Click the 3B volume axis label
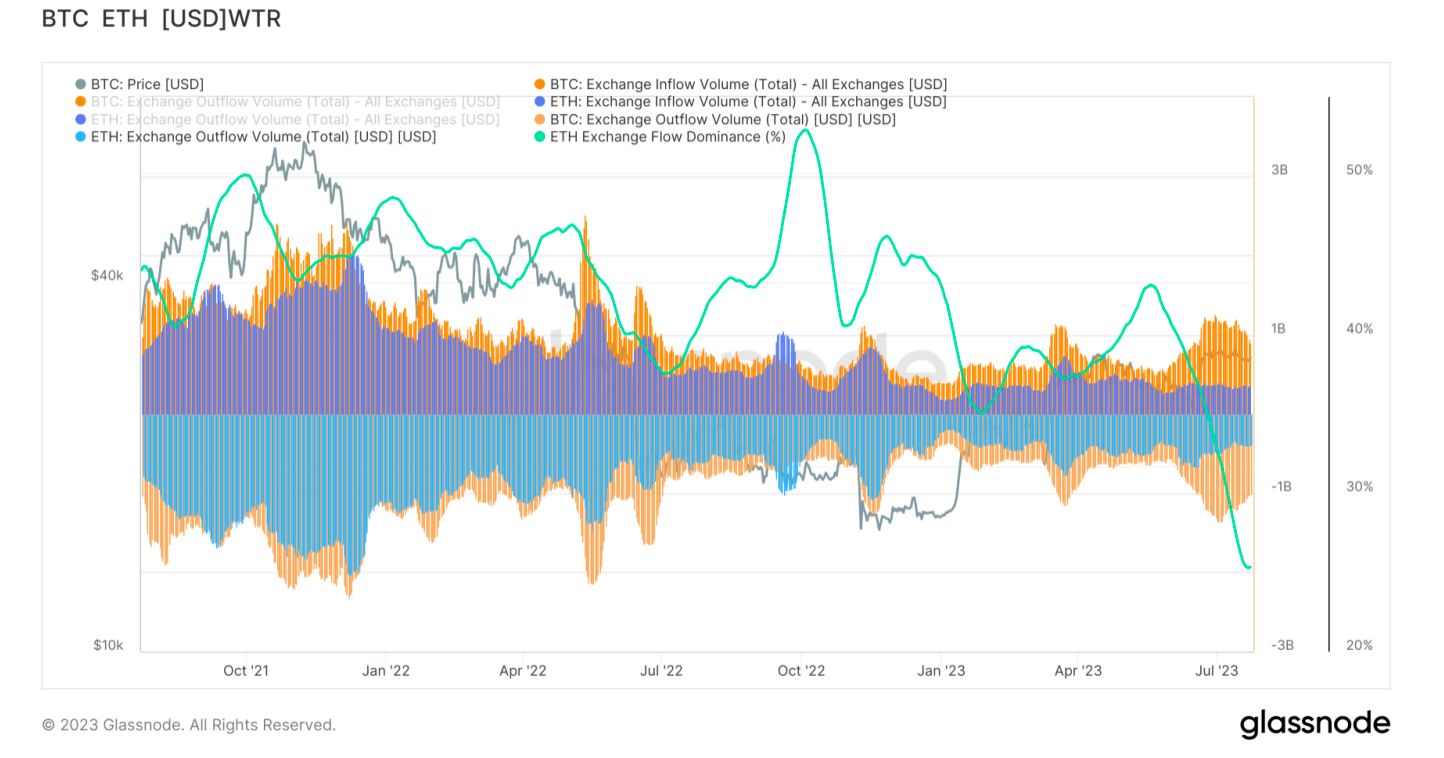The height and width of the screenshot is (758, 1444). [x=1279, y=171]
